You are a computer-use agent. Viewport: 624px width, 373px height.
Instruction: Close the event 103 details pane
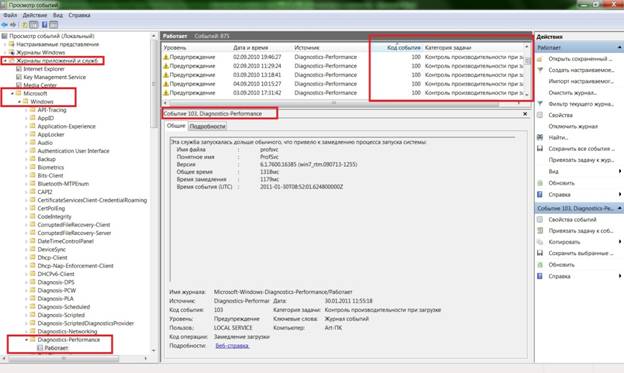click(x=525, y=114)
